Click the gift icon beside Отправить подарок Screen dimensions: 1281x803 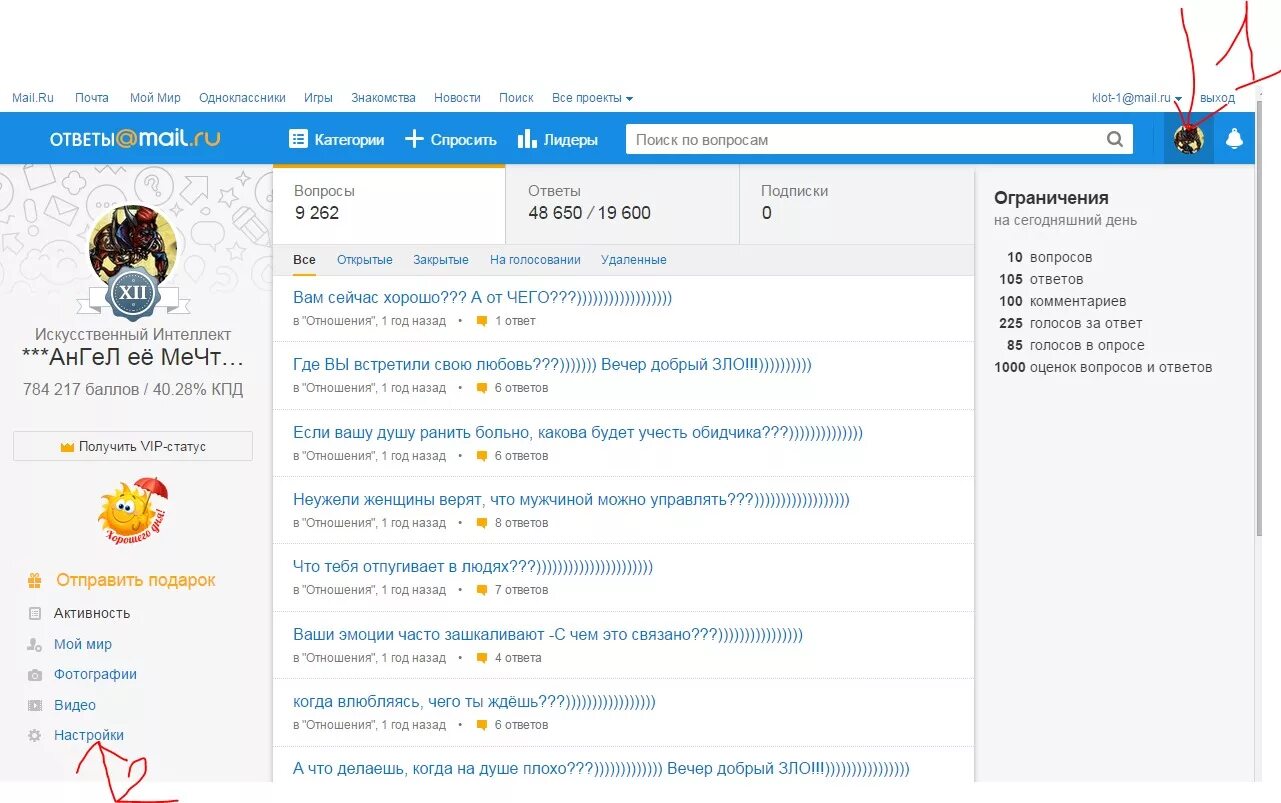pos(35,580)
